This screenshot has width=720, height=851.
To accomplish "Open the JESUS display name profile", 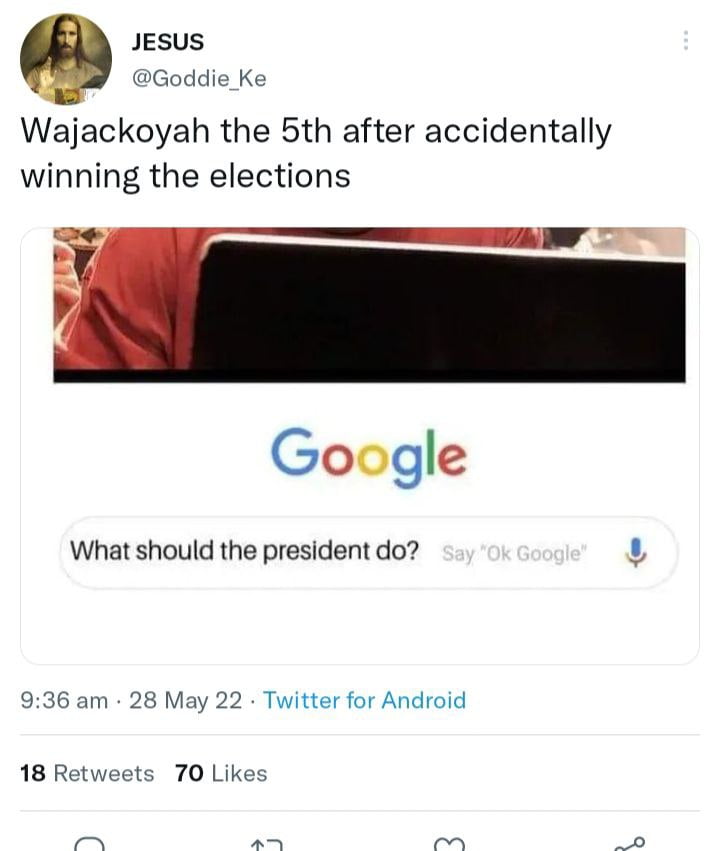I will 168,42.
